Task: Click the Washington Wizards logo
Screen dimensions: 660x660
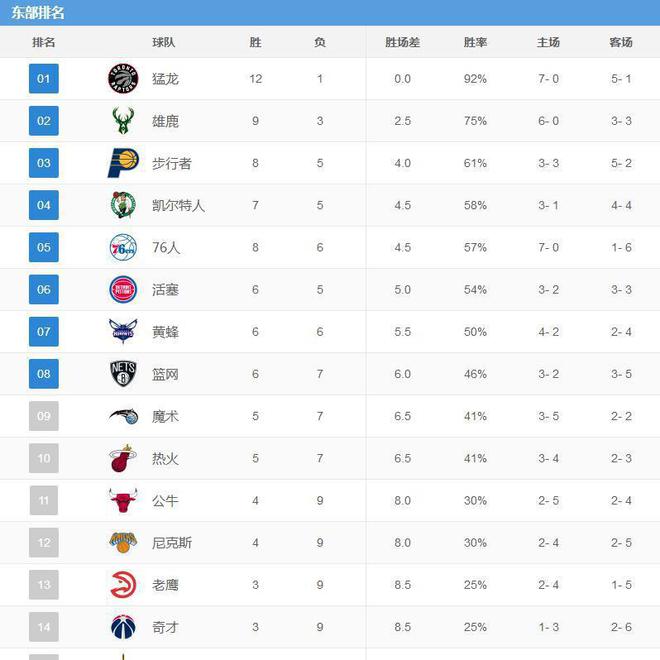Action: [123, 627]
